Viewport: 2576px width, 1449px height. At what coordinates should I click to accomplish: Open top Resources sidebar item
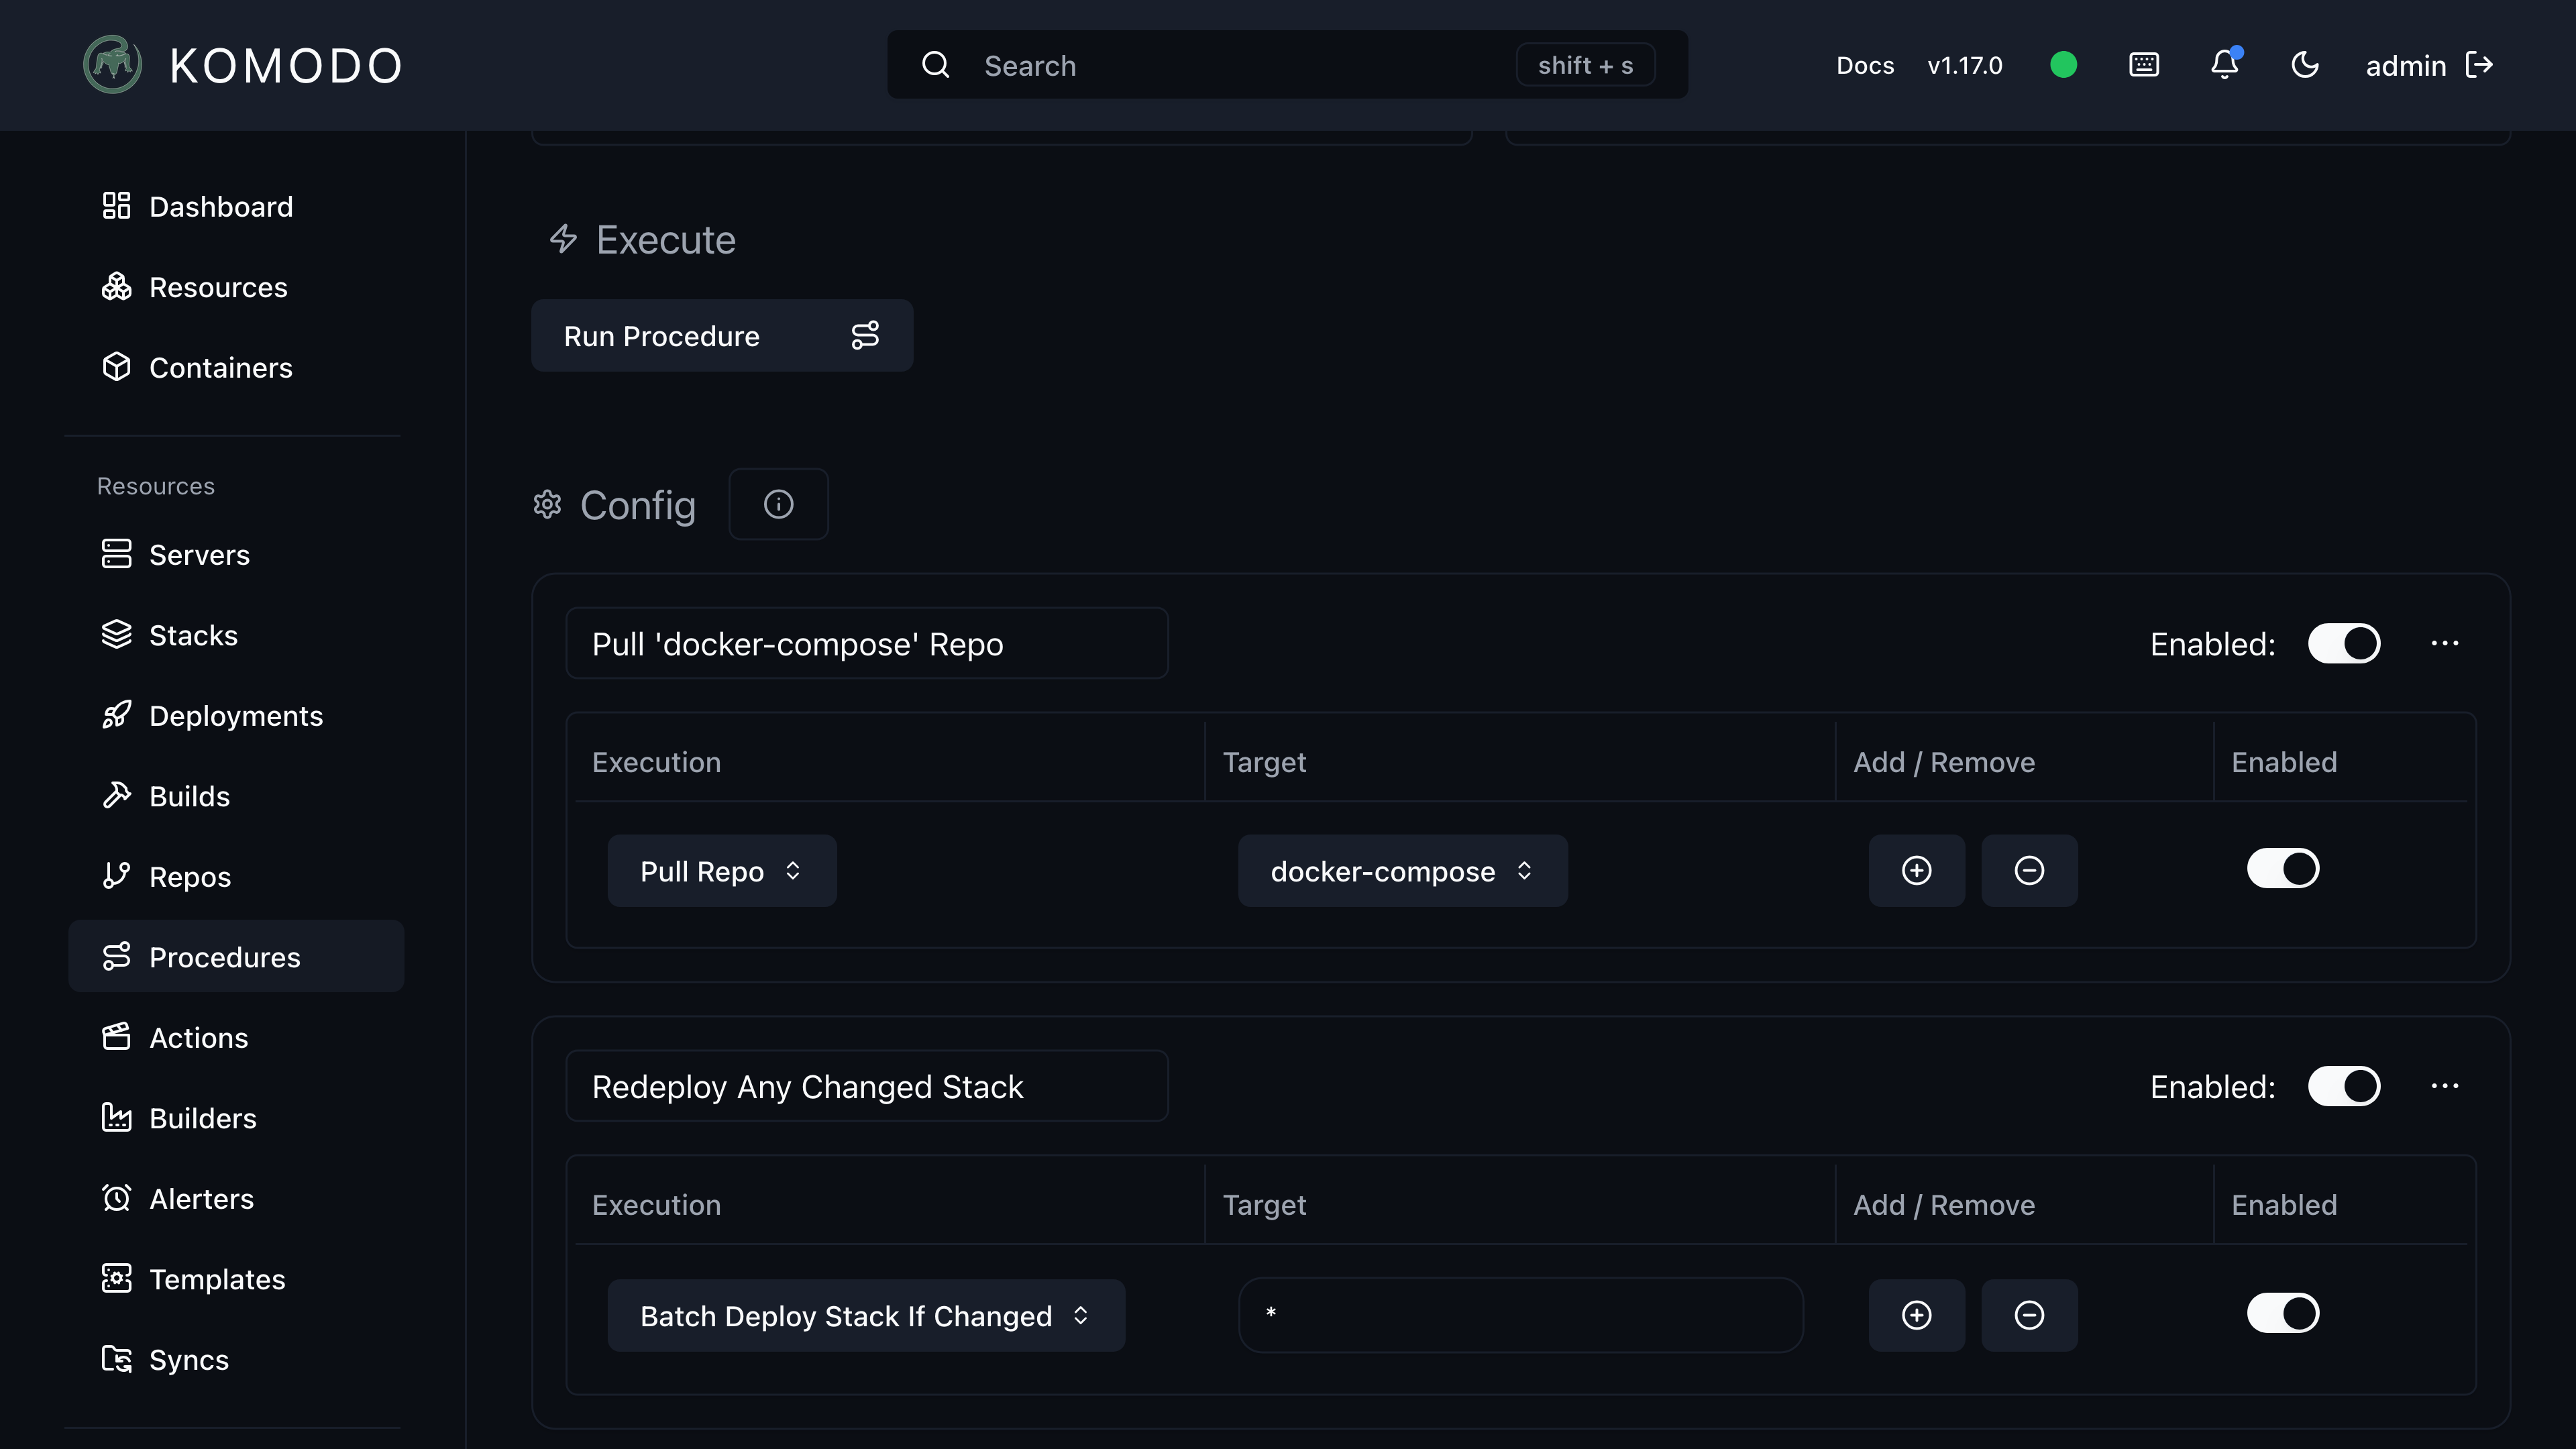[x=236, y=287]
